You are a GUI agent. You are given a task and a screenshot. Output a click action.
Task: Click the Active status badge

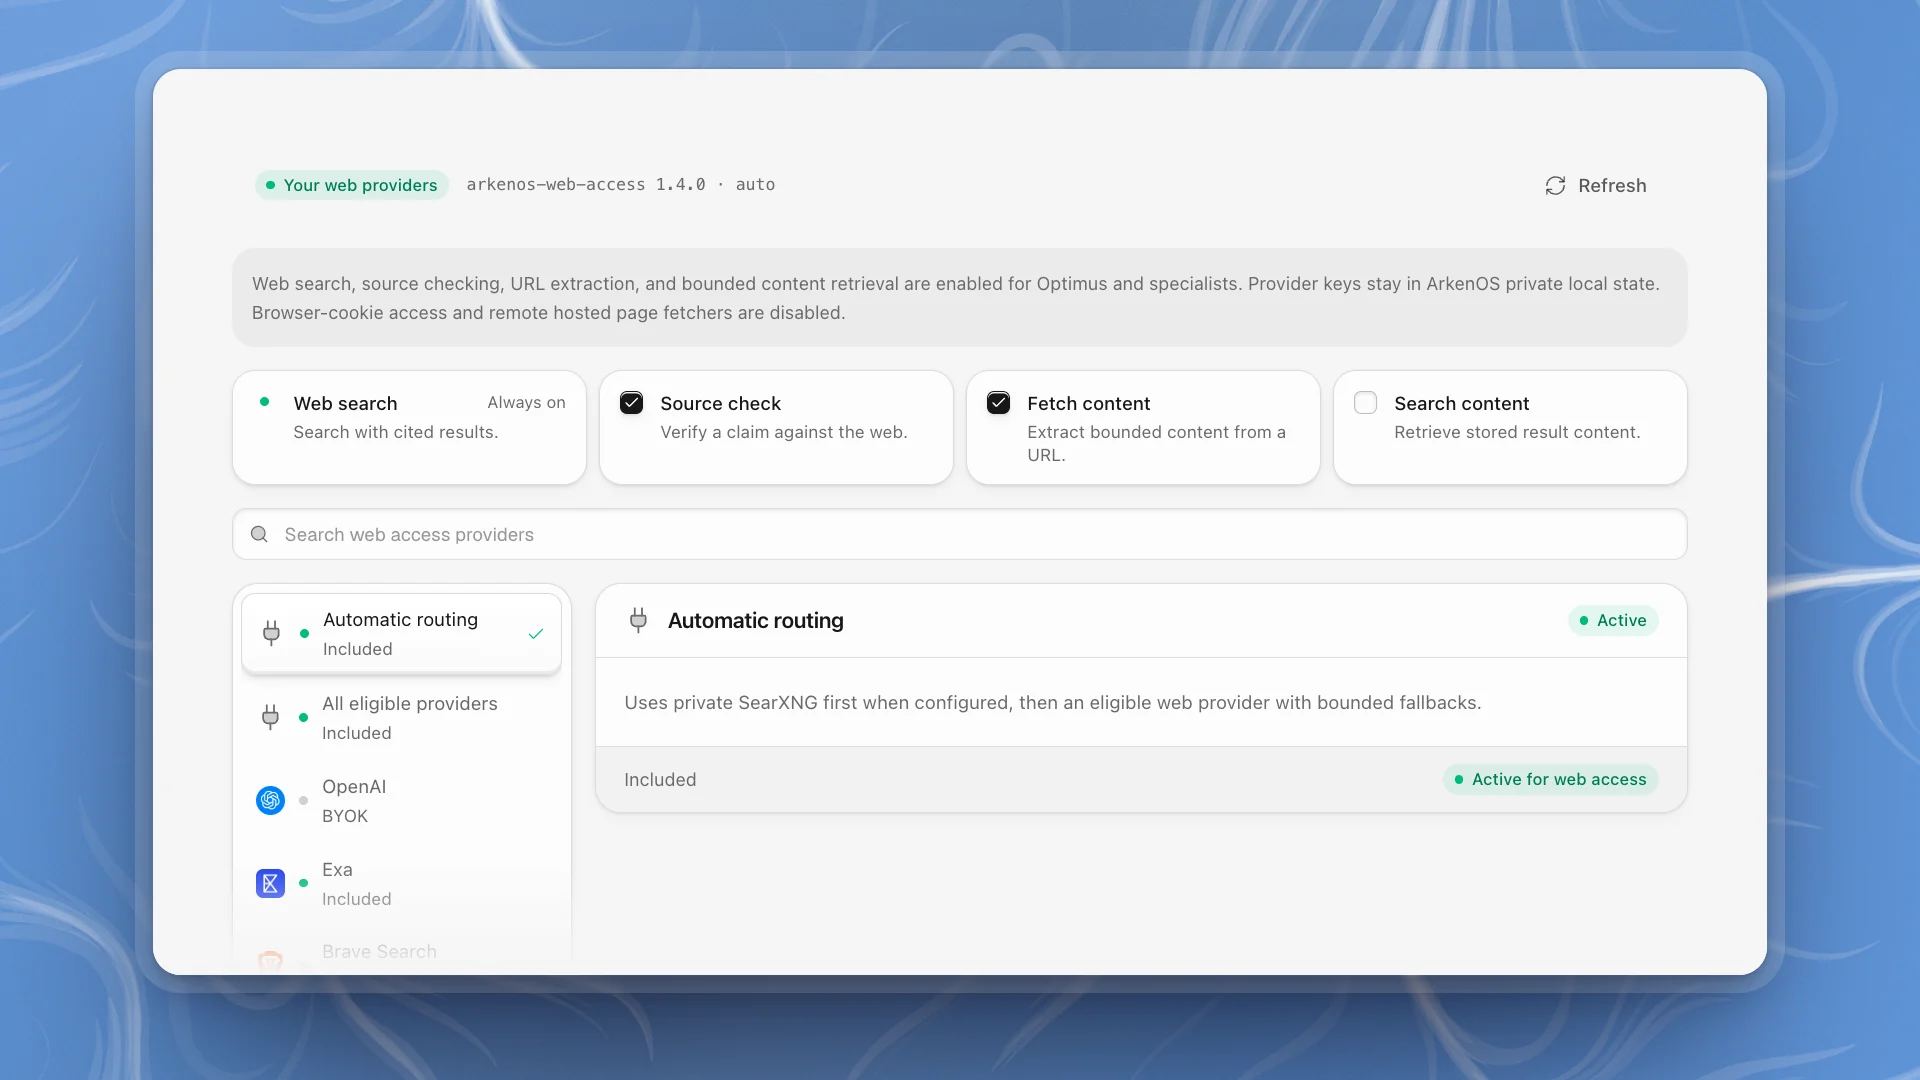[1613, 620]
